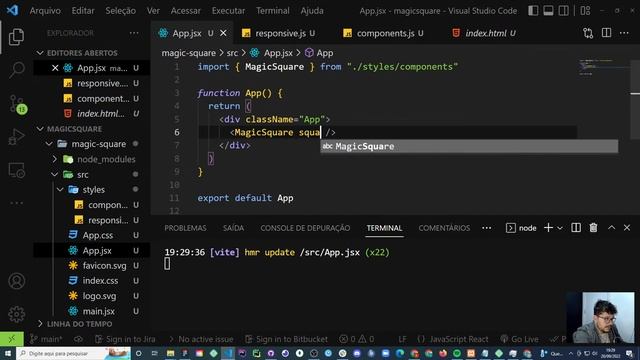Viewport: 640px width, 360px height.
Task: Select the node terminal instance
Action: coord(521,228)
